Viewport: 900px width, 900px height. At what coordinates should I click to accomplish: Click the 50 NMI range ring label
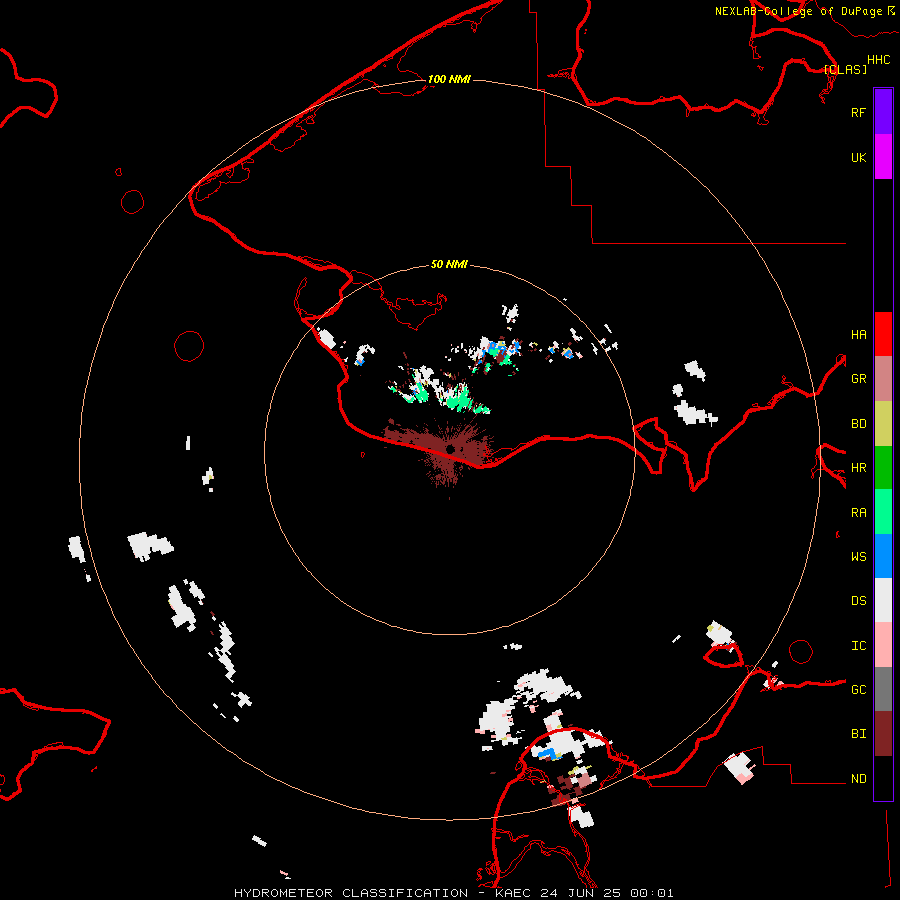click(449, 264)
